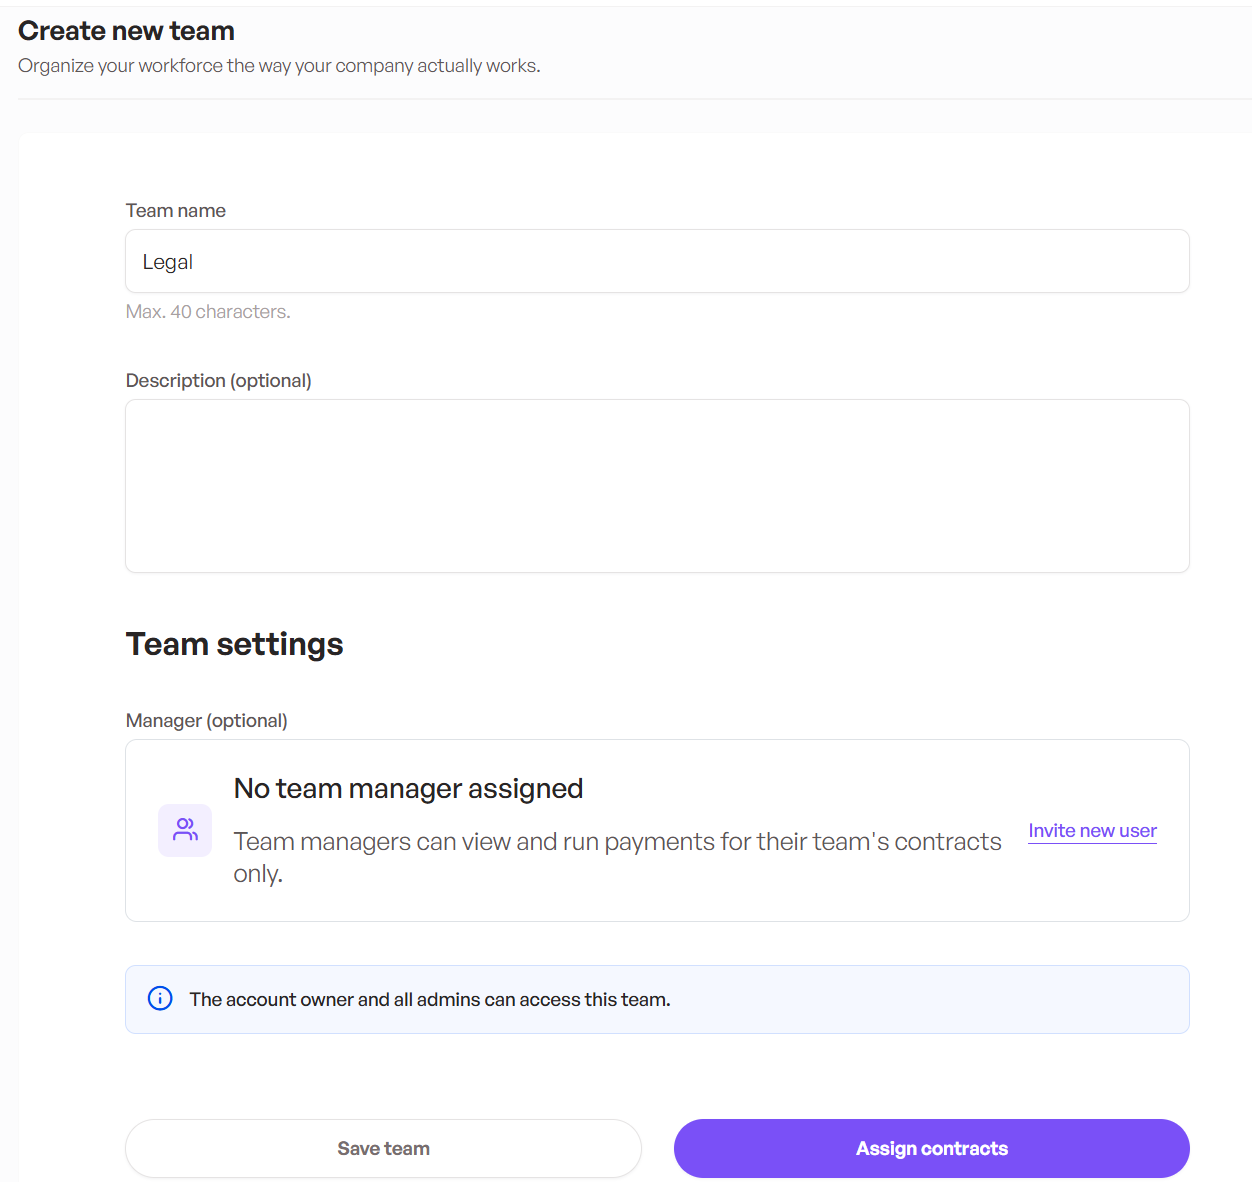
Task: Click the 'Manager (optional)' label
Action: tap(207, 721)
